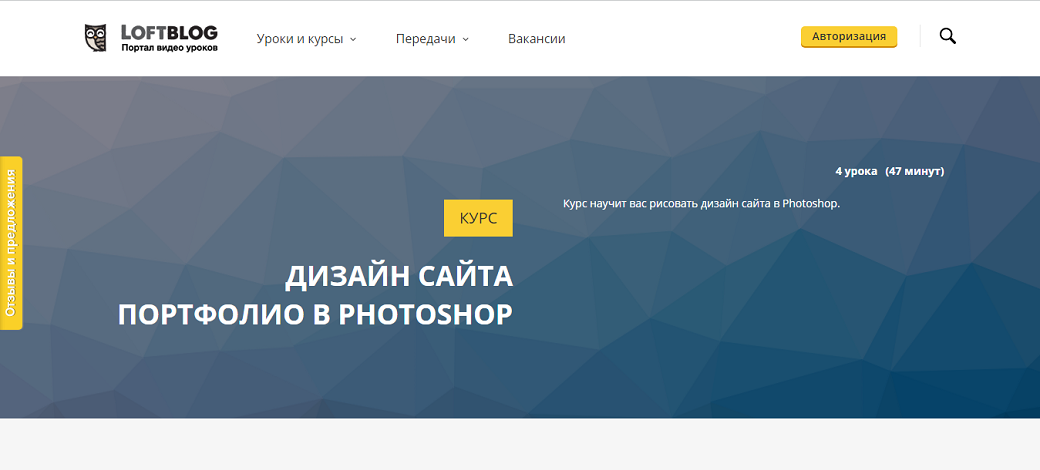The height and width of the screenshot is (470, 1040).
Task: Expand the chevron beside 'Передачи'
Action: [466, 40]
